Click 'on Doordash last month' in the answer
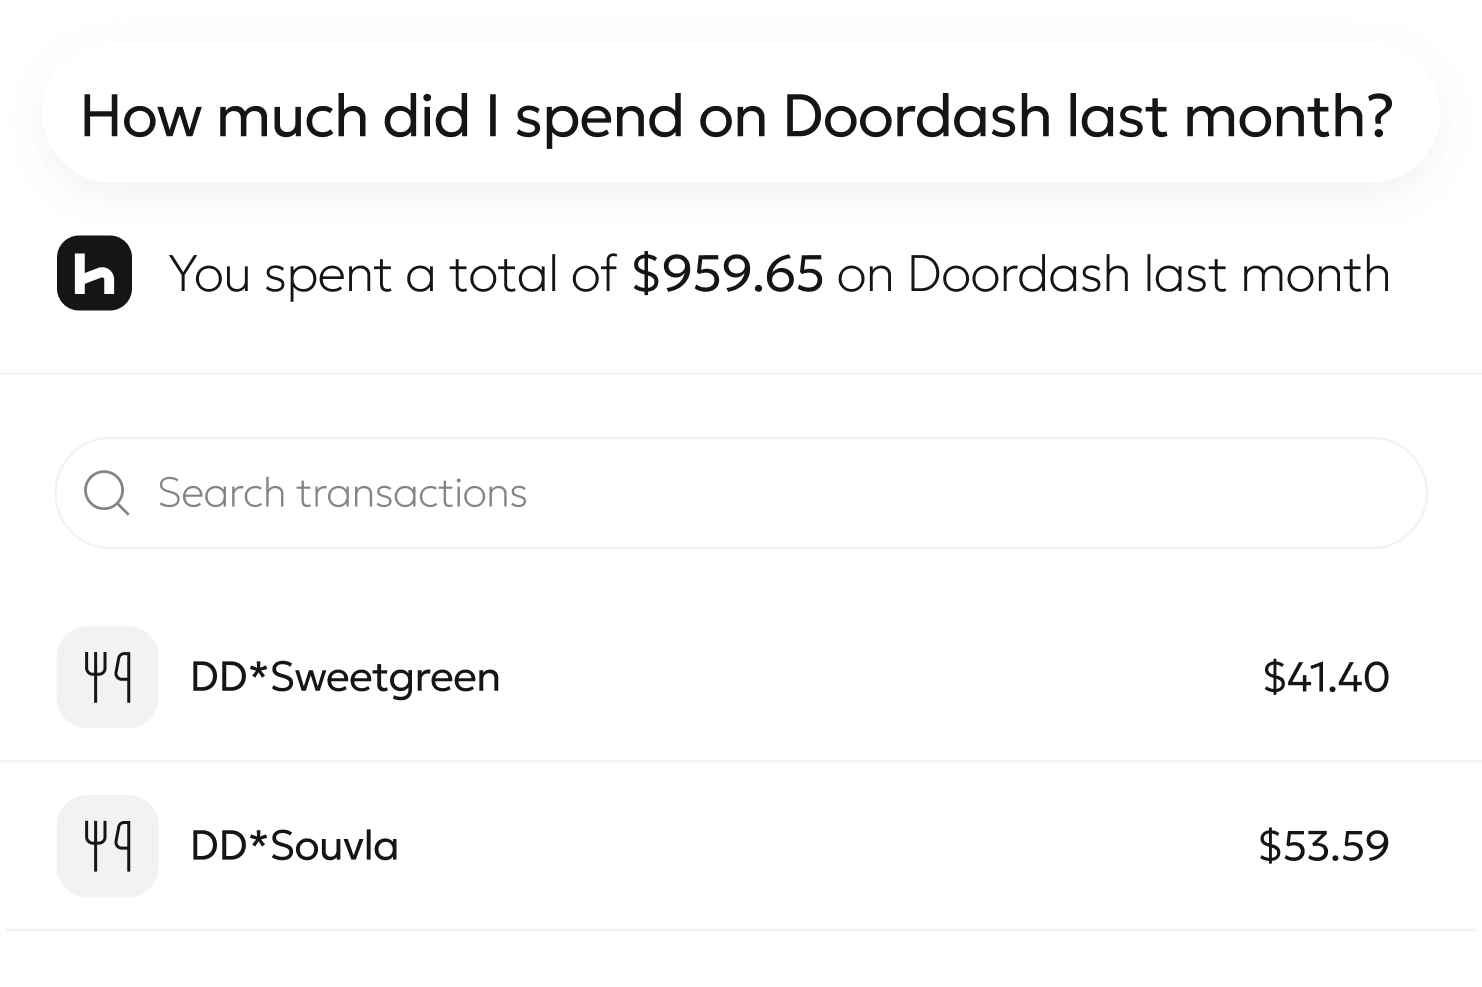This screenshot has width=1482, height=987. (1113, 274)
